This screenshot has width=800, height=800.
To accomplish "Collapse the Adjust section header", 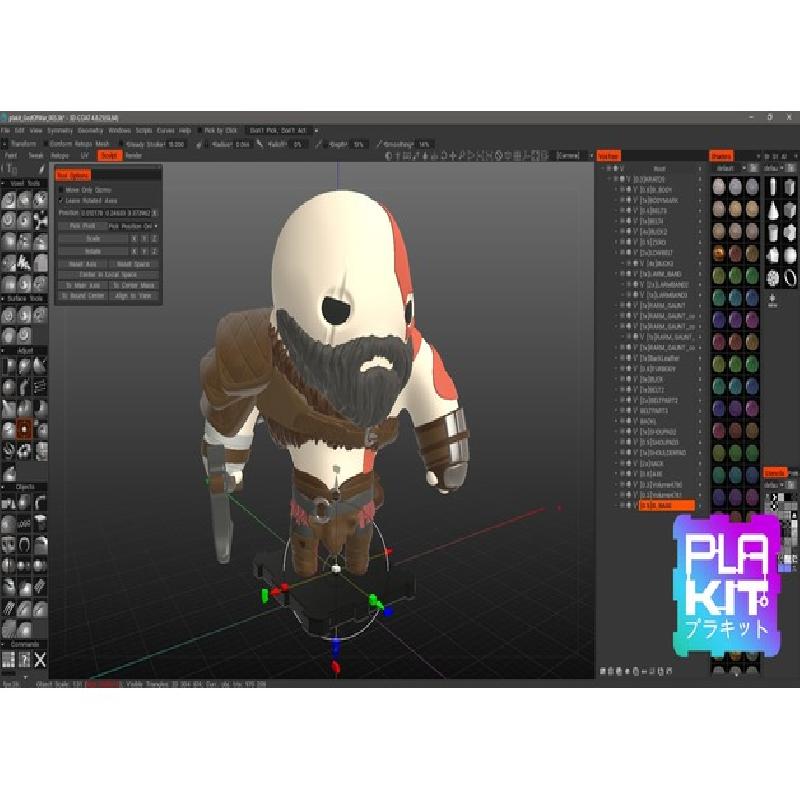I will 24,351.
